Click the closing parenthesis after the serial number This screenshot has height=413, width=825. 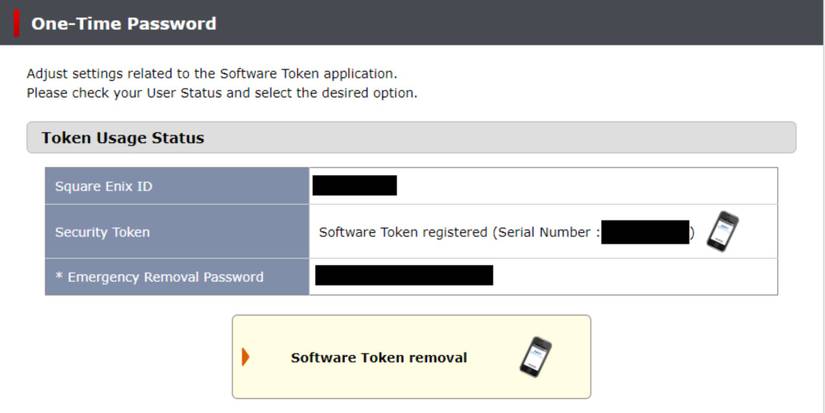(x=692, y=233)
